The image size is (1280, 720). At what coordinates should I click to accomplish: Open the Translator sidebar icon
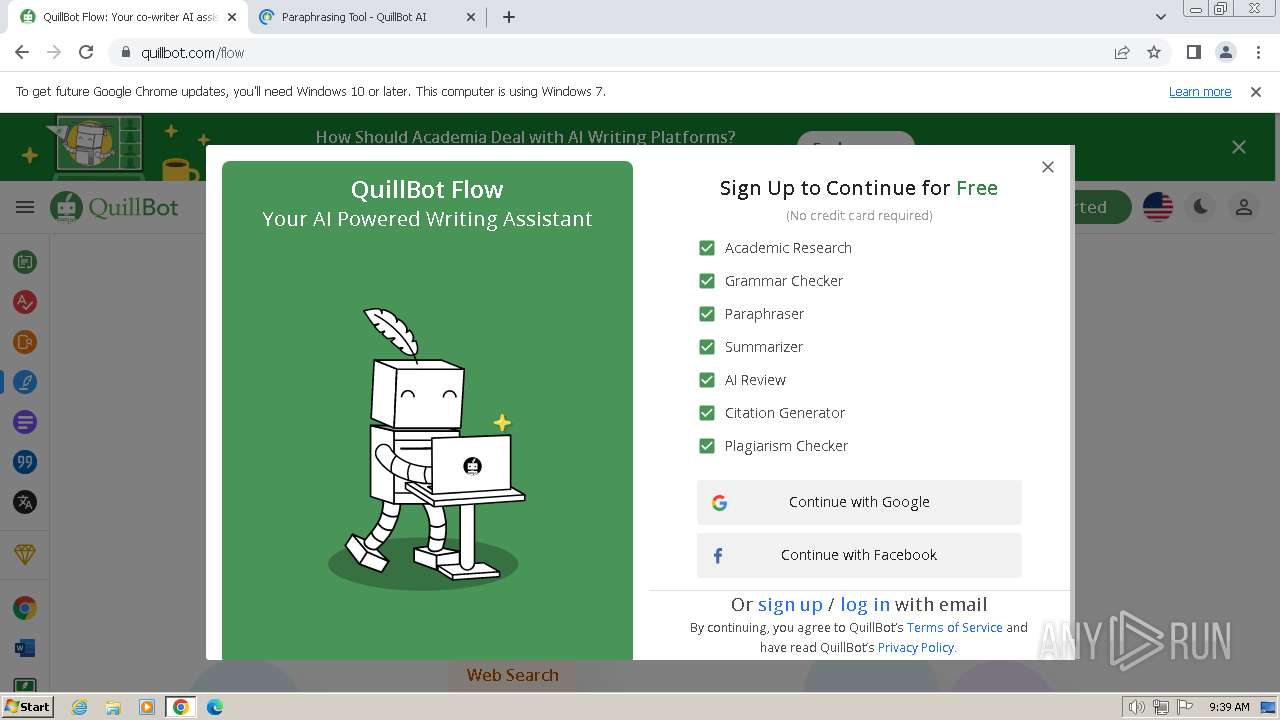(x=25, y=502)
